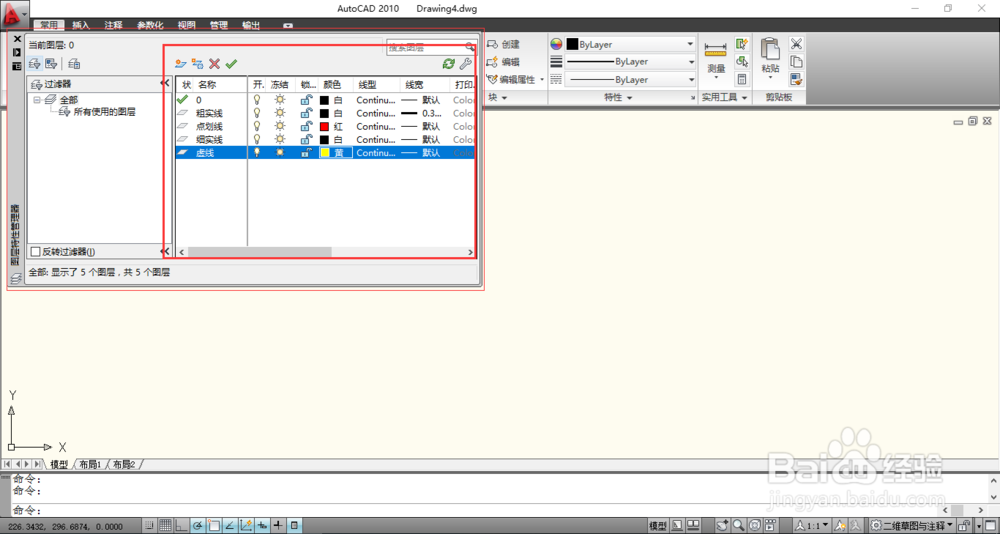Image resolution: width=1000 pixels, height=534 pixels.
Task: Click the black color swatch of 粗实线
Action: click(325, 113)
